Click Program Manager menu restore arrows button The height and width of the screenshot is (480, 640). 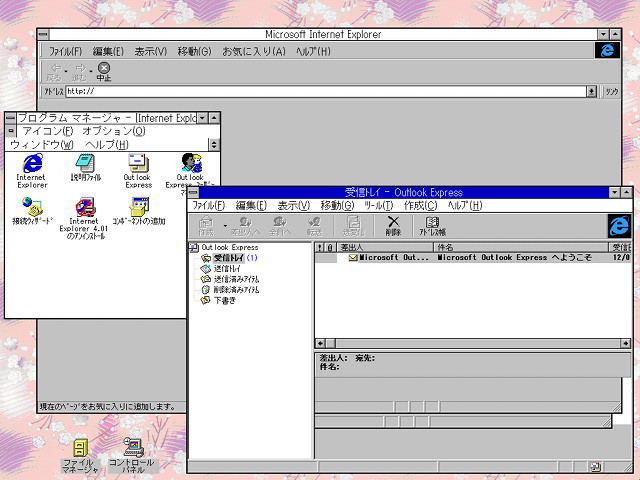(x=214, y=144)
